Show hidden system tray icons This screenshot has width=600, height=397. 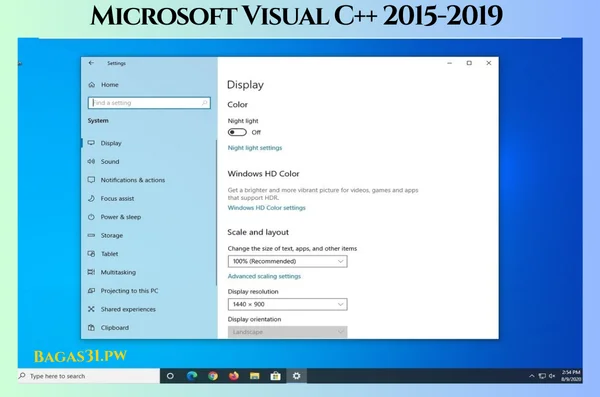coord(532,376)
